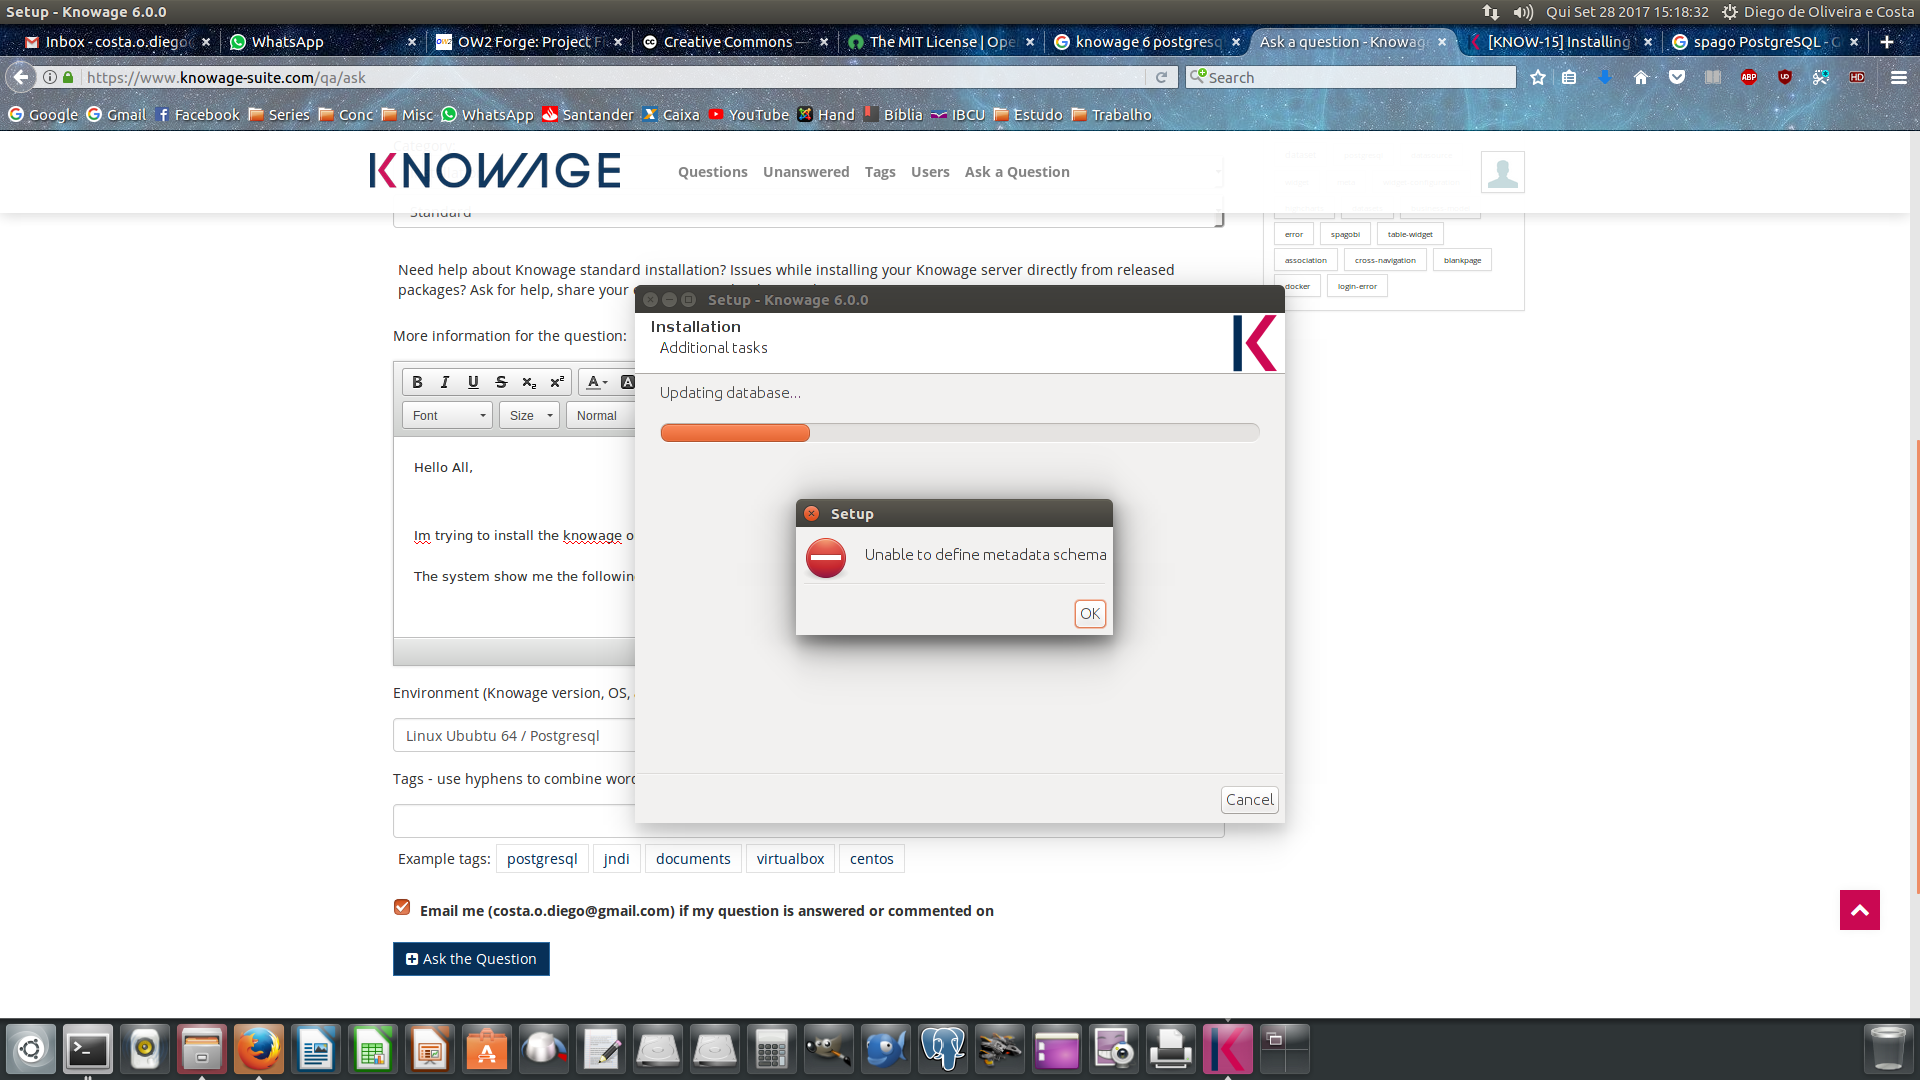This screenshot has height=1080, width=1920.
Task: Select the jndi example tag
Action: [x=617, y=859]
